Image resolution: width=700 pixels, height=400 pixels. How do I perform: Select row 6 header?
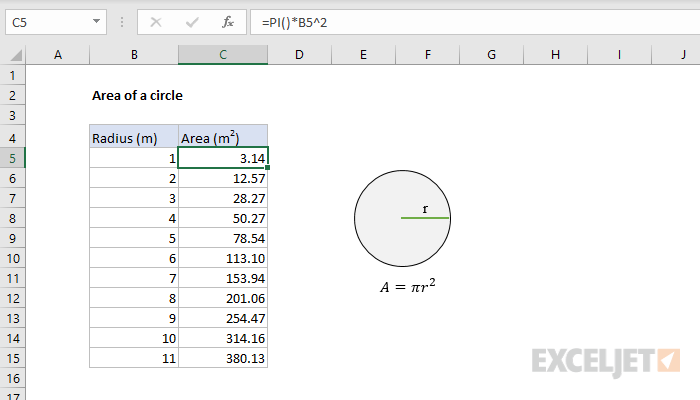pyautogui.click(x=12, y=178)
